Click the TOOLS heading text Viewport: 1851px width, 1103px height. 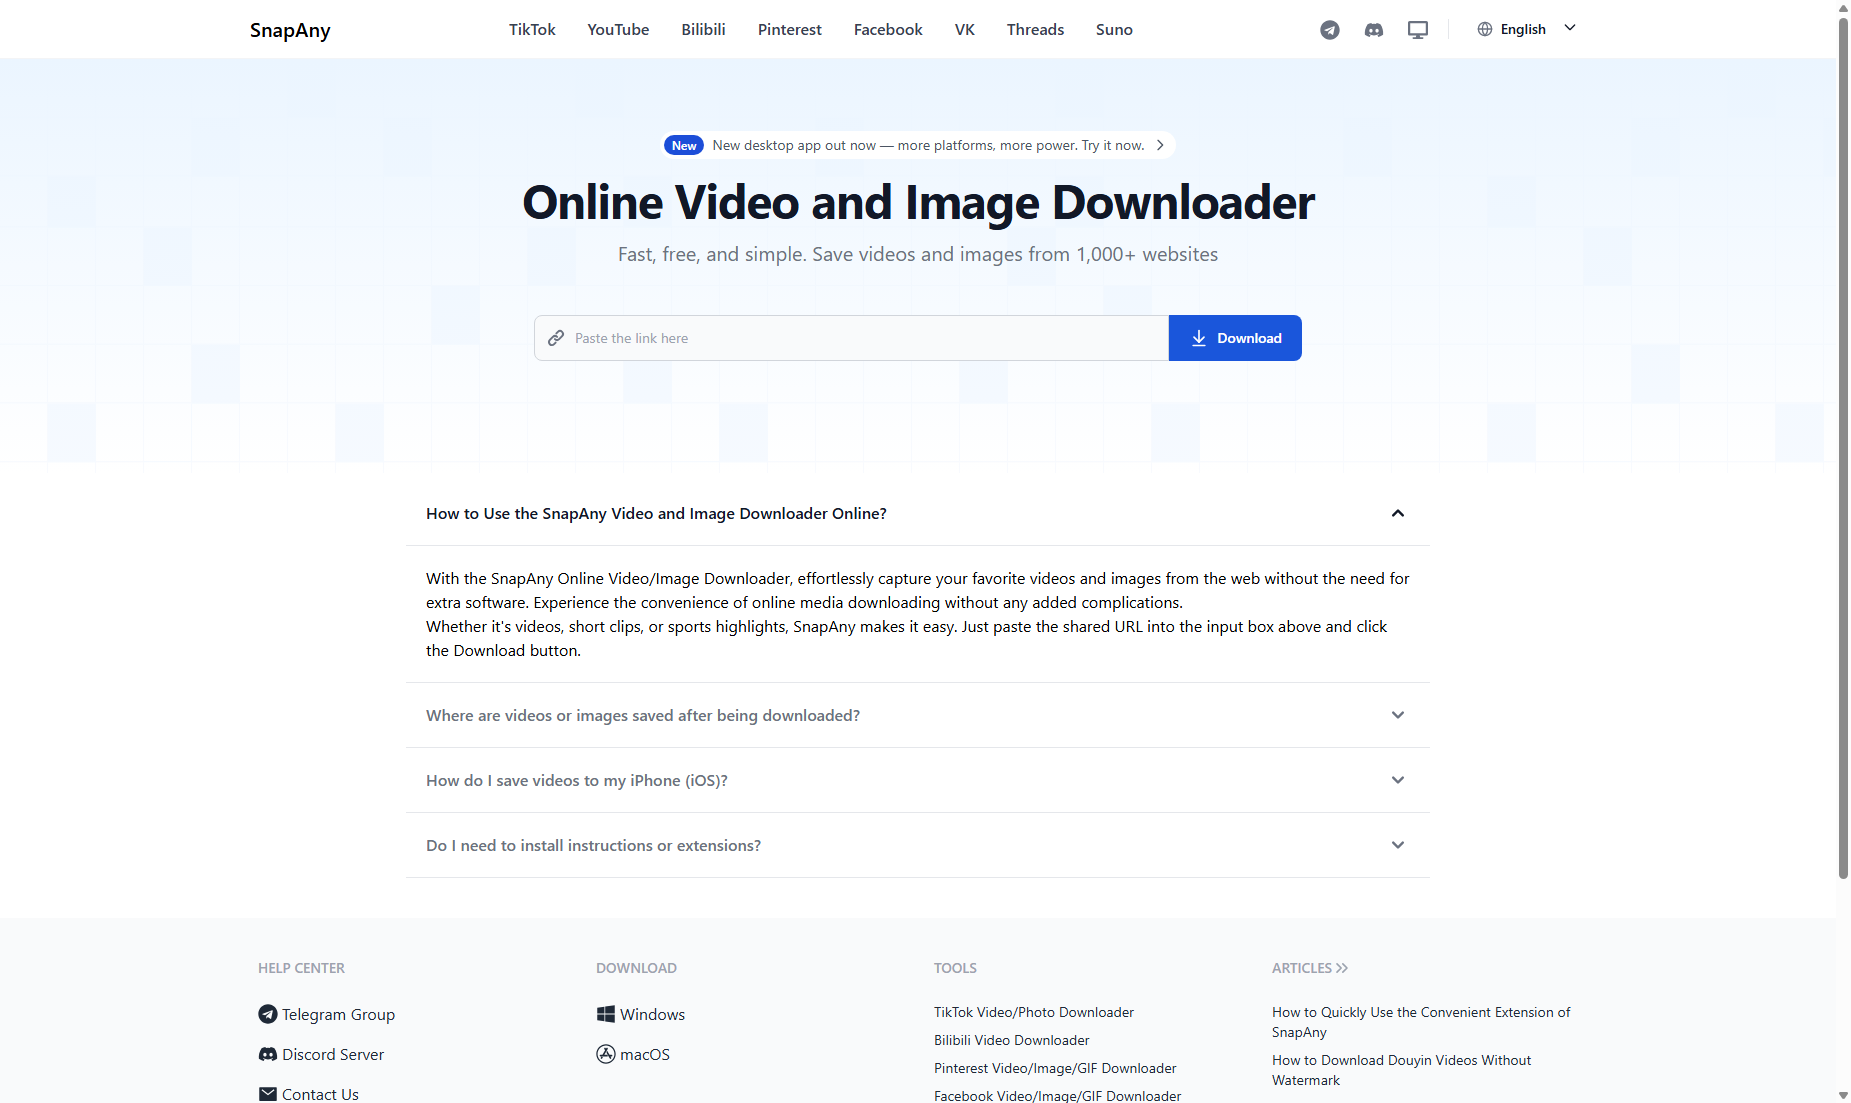coord(955,968)
